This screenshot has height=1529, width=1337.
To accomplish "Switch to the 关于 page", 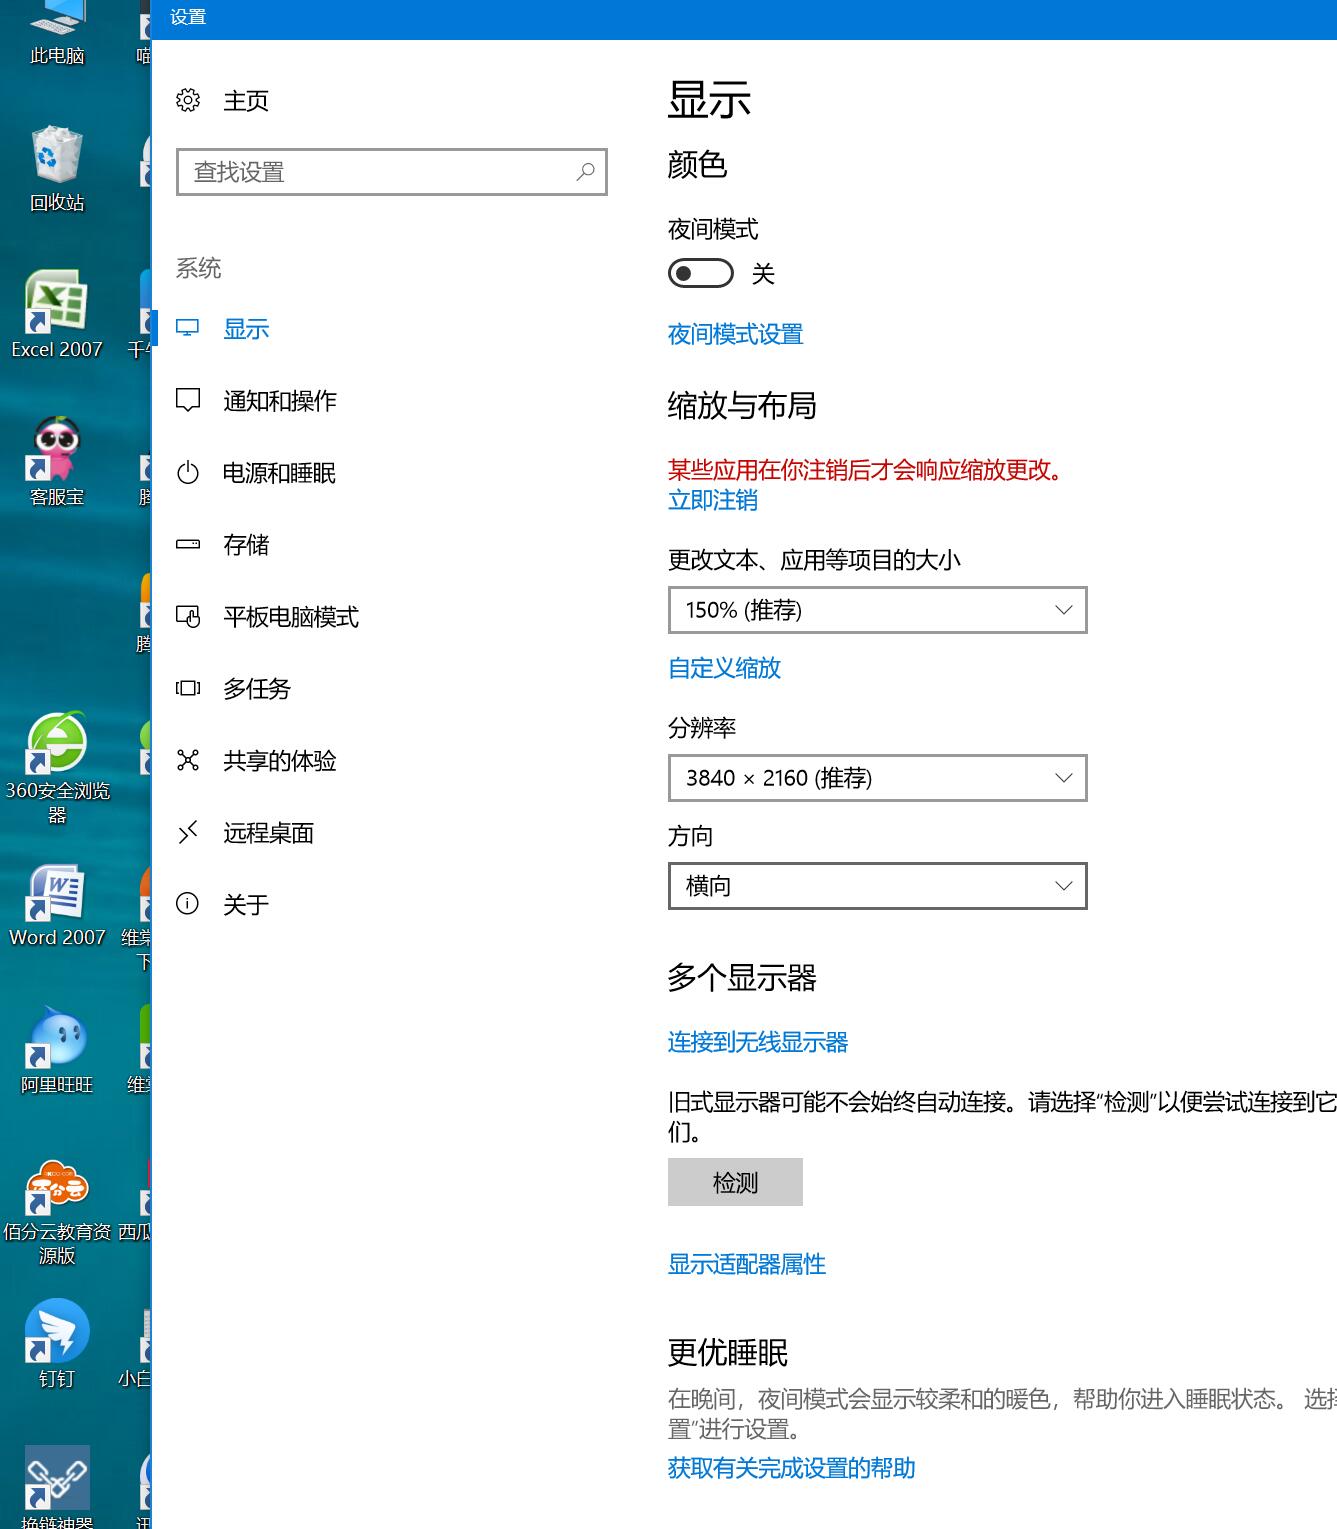I will coord(246,904).
